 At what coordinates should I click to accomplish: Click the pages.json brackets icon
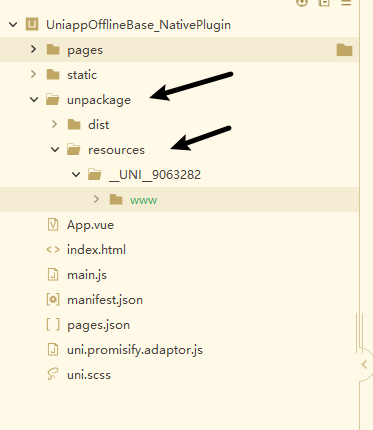point(53,324)
